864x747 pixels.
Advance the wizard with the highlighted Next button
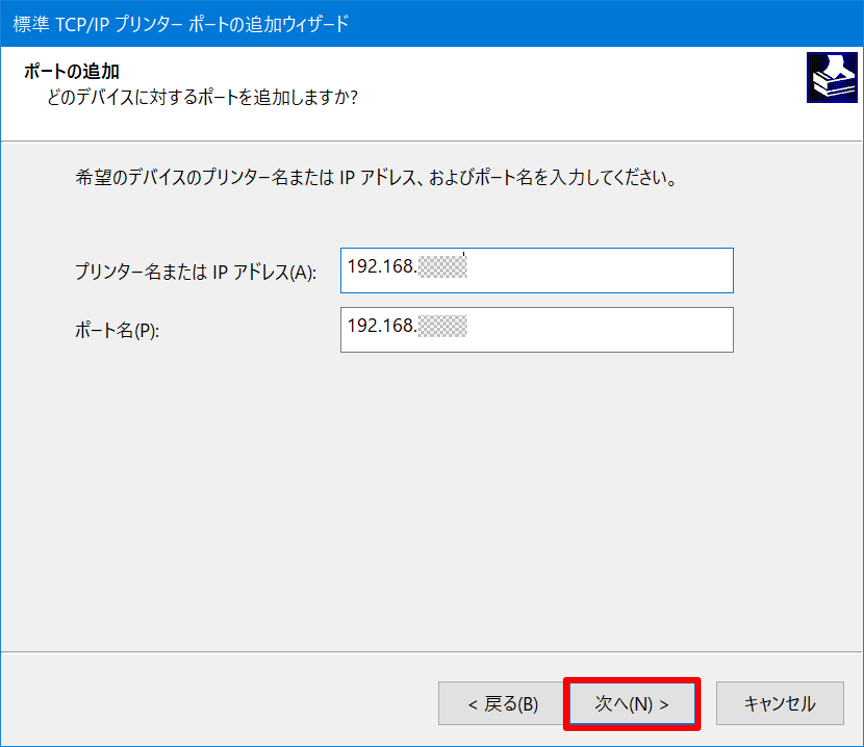click(632, 703)
